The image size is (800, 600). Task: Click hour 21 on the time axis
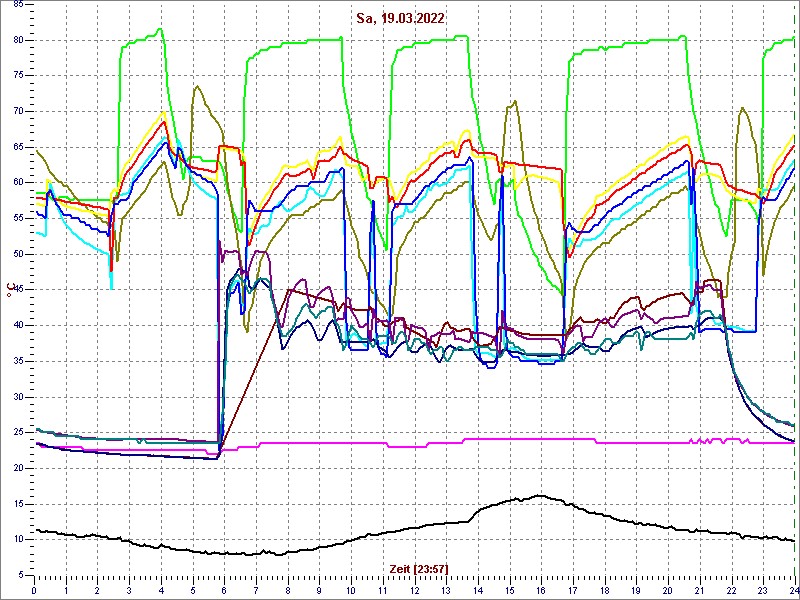699,589
